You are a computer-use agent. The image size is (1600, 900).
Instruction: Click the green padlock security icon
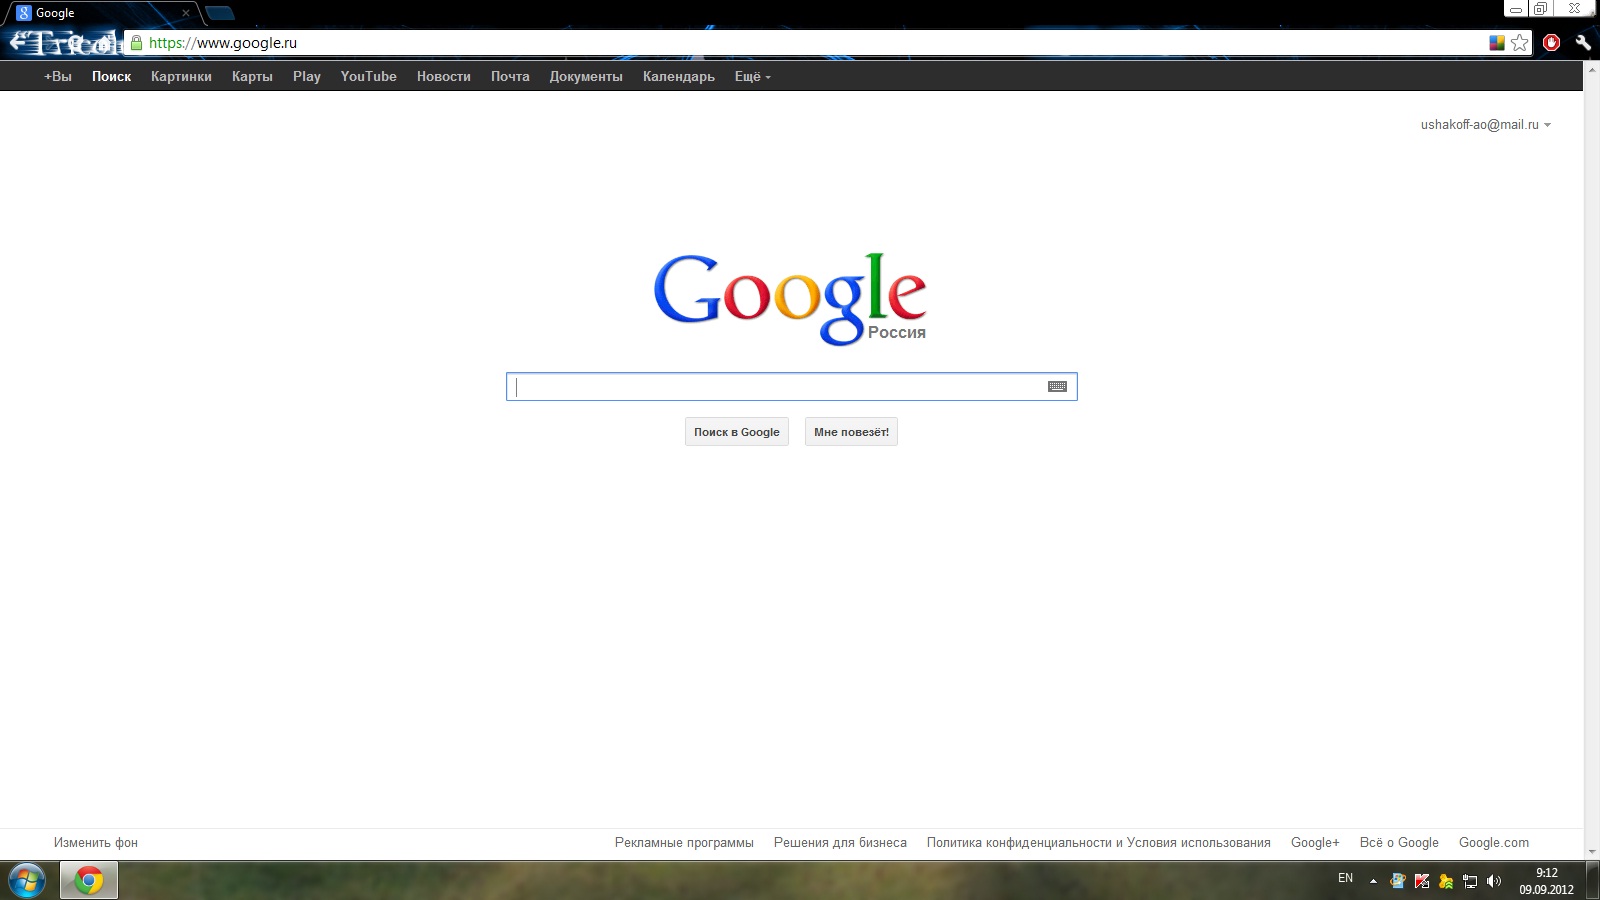coord(137,43)
